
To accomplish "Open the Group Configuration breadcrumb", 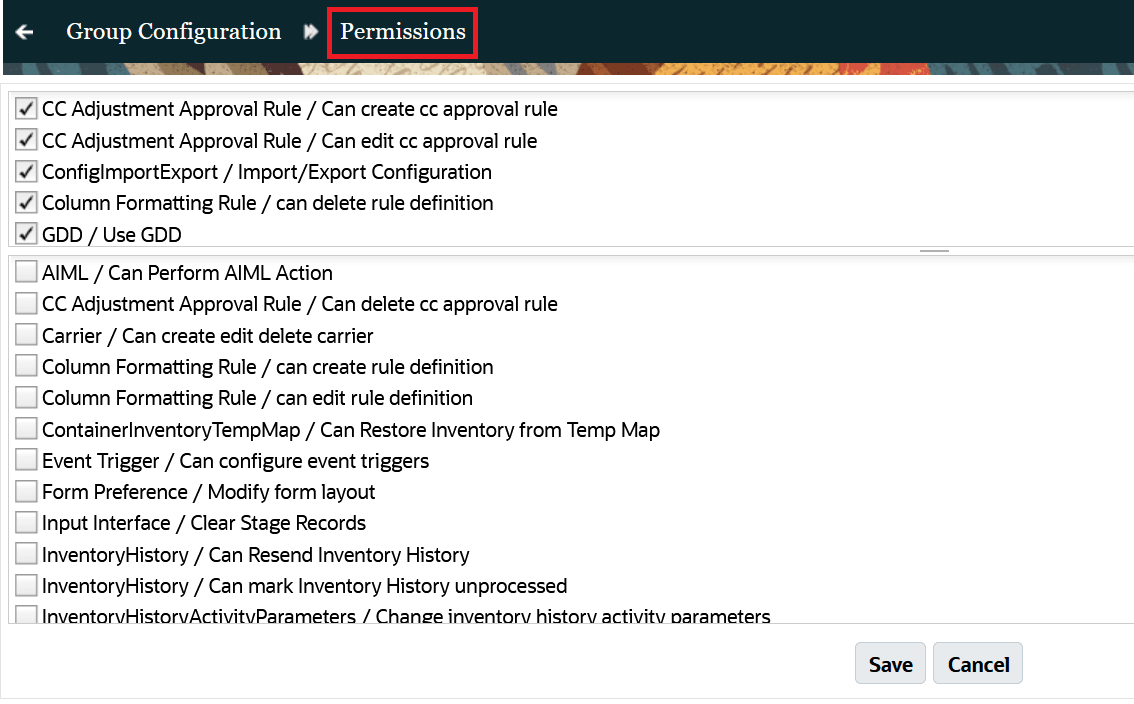I will click(x=173, y=31).
